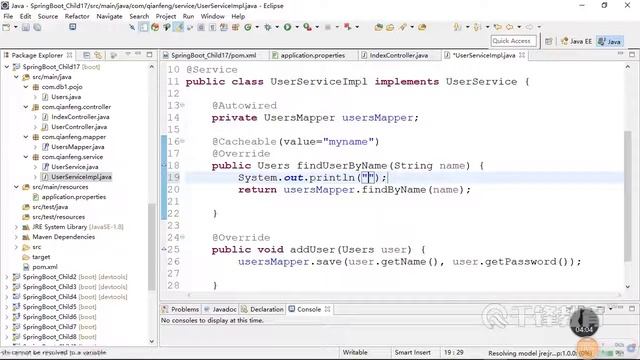Image resolution: width=640 pixels, height=360 pixels.
Task: Click the Next Annotation arrow icon
Action: [458, 27]
